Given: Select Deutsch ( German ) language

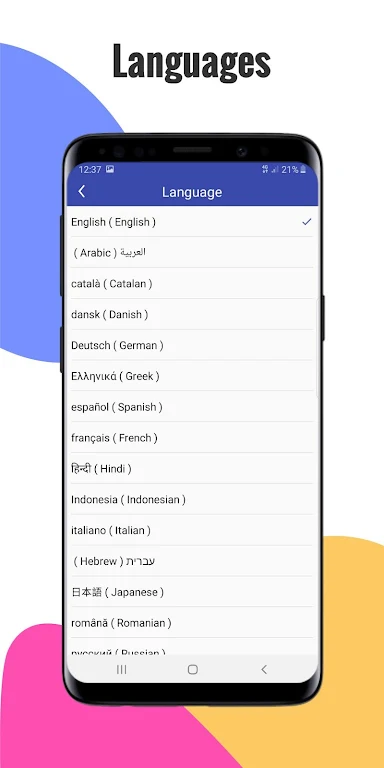Looking at the screenshot, I should pos(192,345).
